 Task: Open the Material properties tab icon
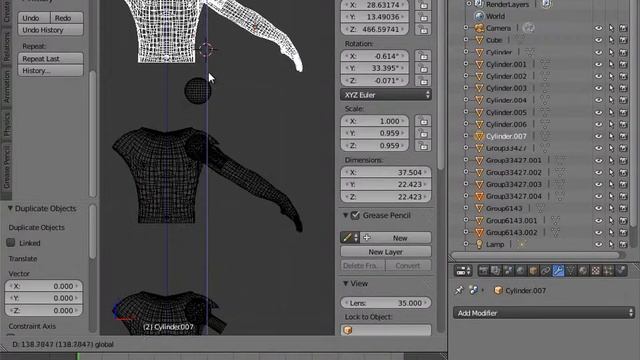pos(583,271)
